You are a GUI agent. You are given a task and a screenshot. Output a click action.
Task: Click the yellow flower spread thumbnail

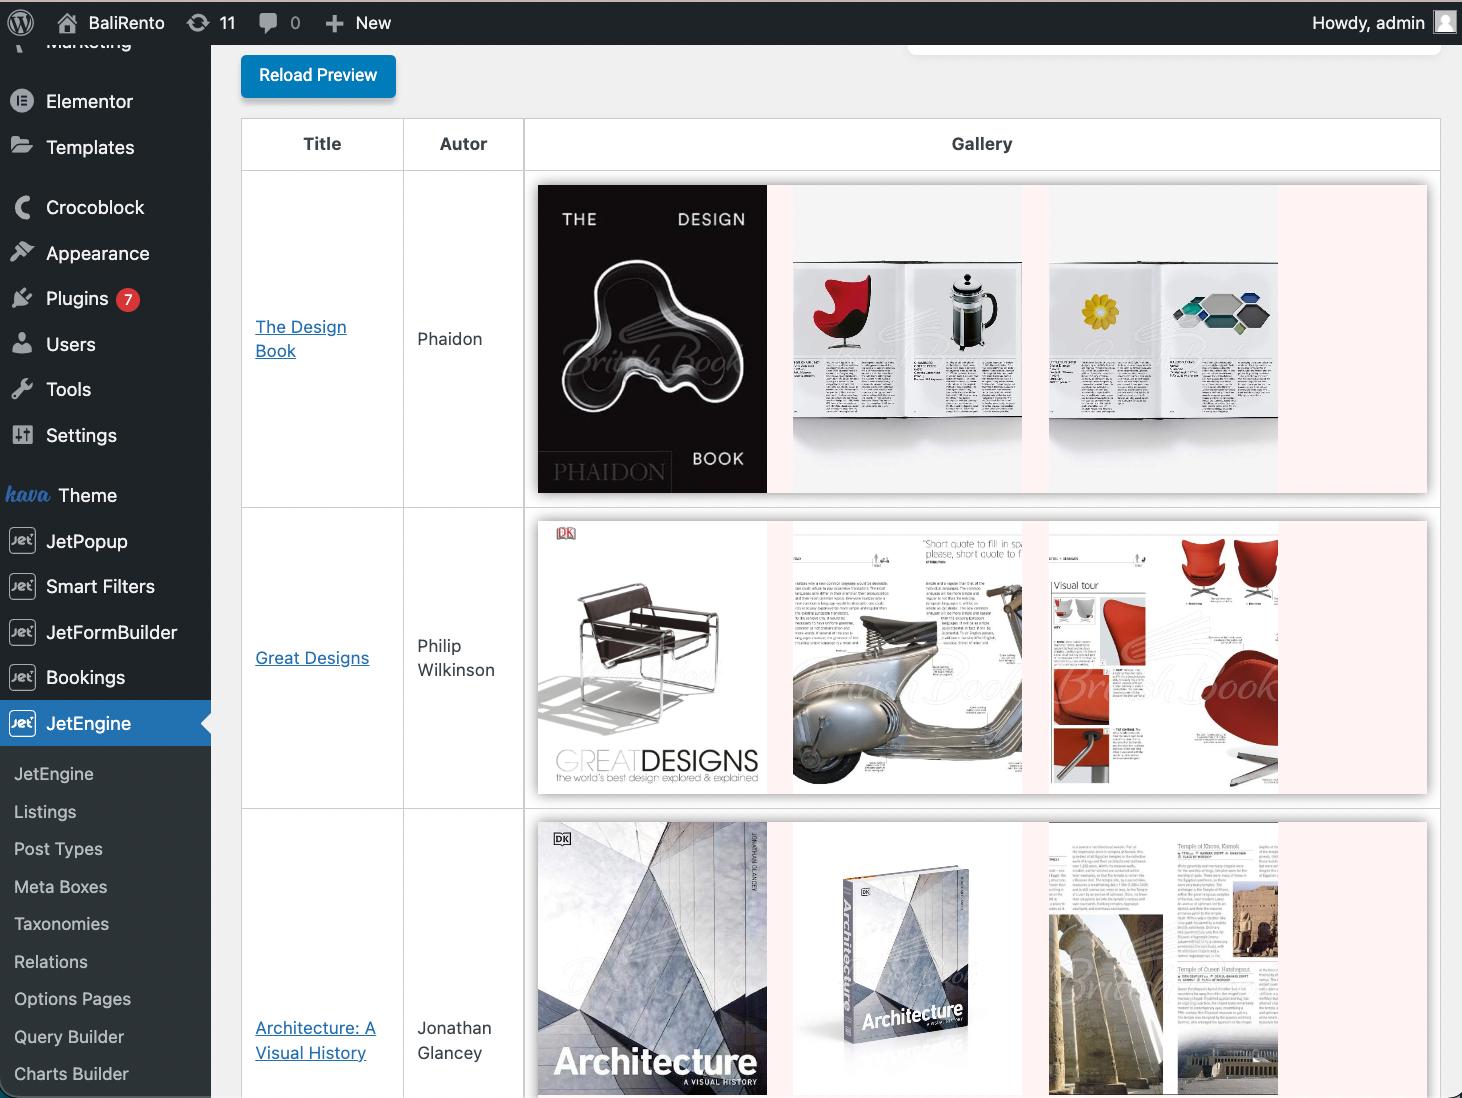[1163, 339]
